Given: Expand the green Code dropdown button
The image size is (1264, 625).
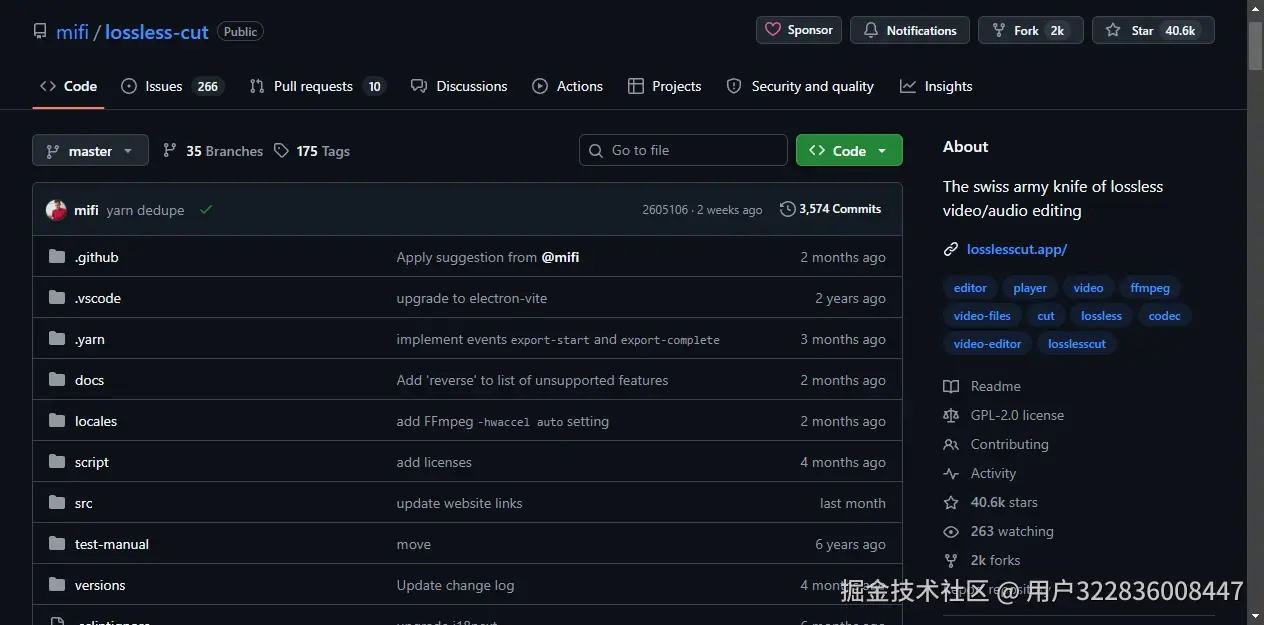Looking at the screenshot, I should 849,150.
